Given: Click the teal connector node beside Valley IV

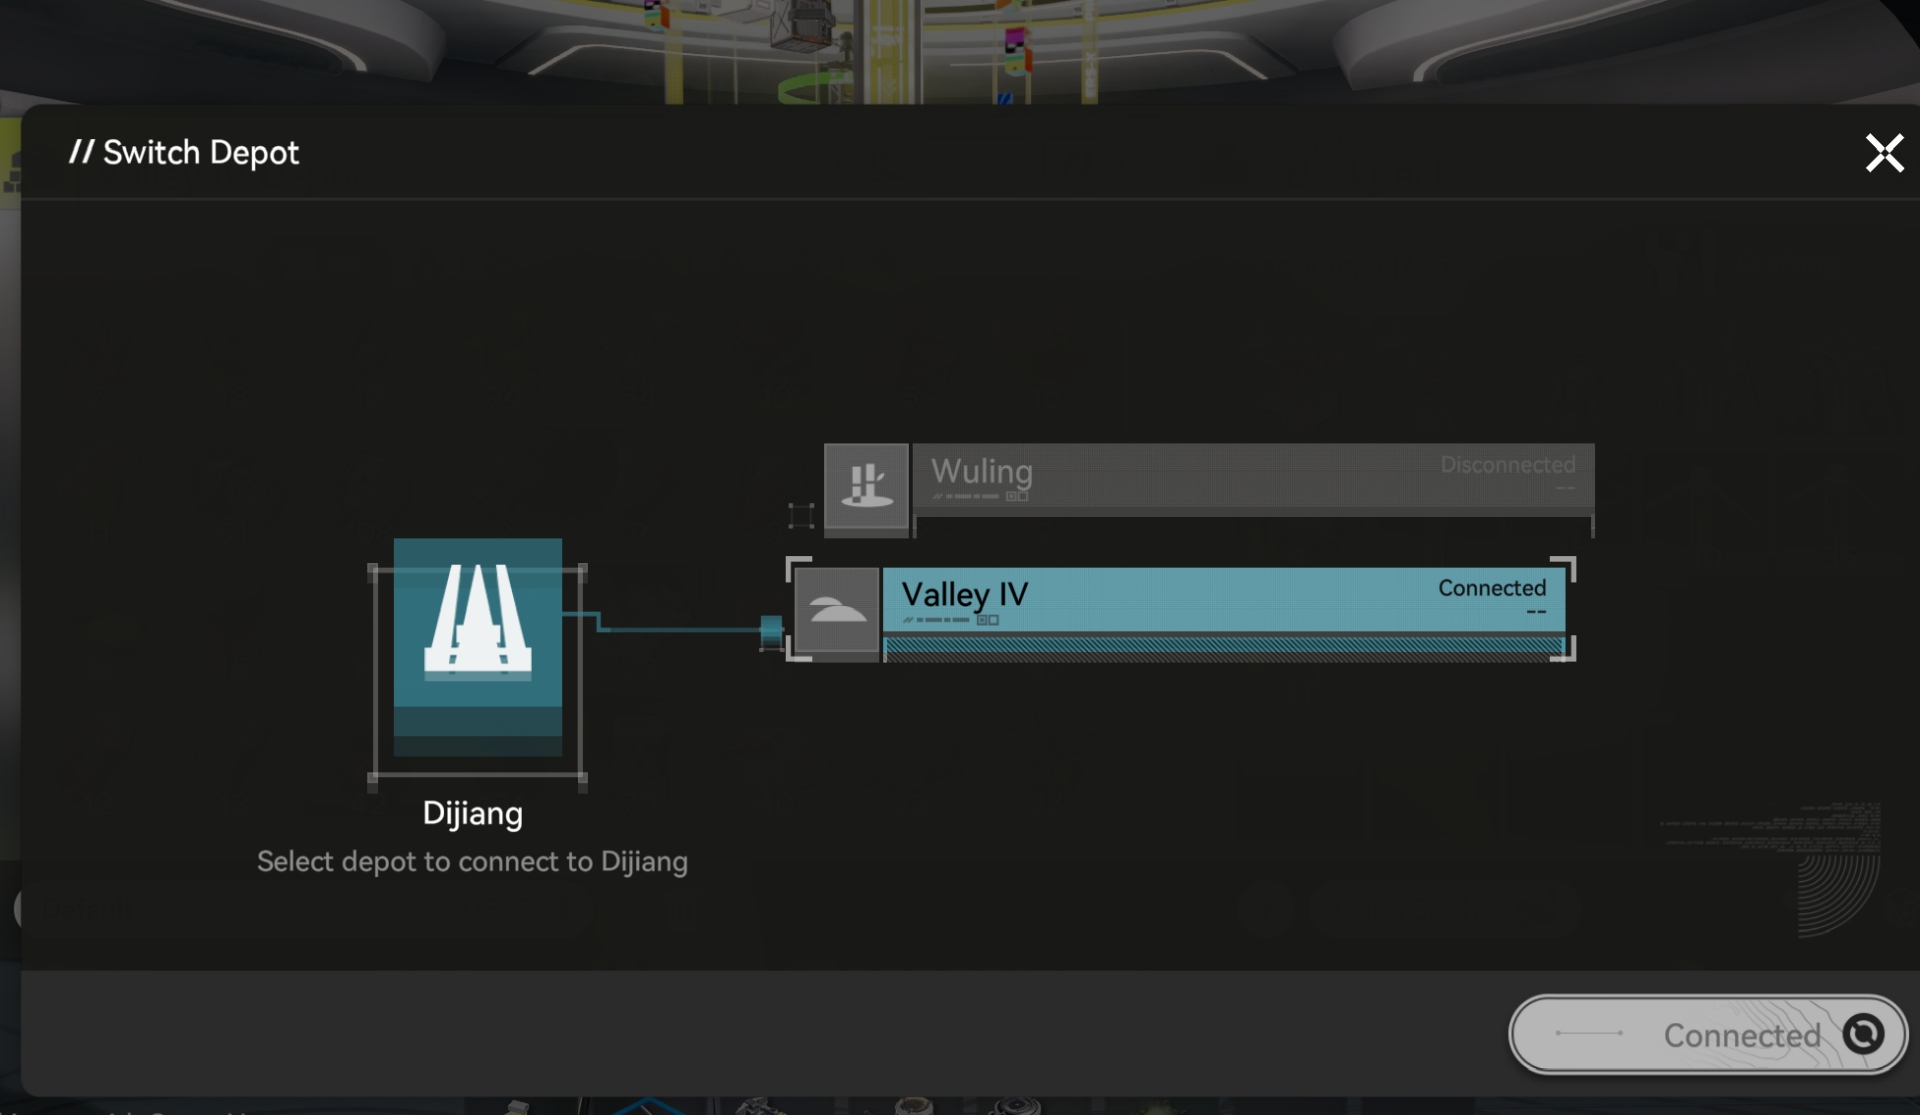Looking at the screenshot, I should click(771, 630).
